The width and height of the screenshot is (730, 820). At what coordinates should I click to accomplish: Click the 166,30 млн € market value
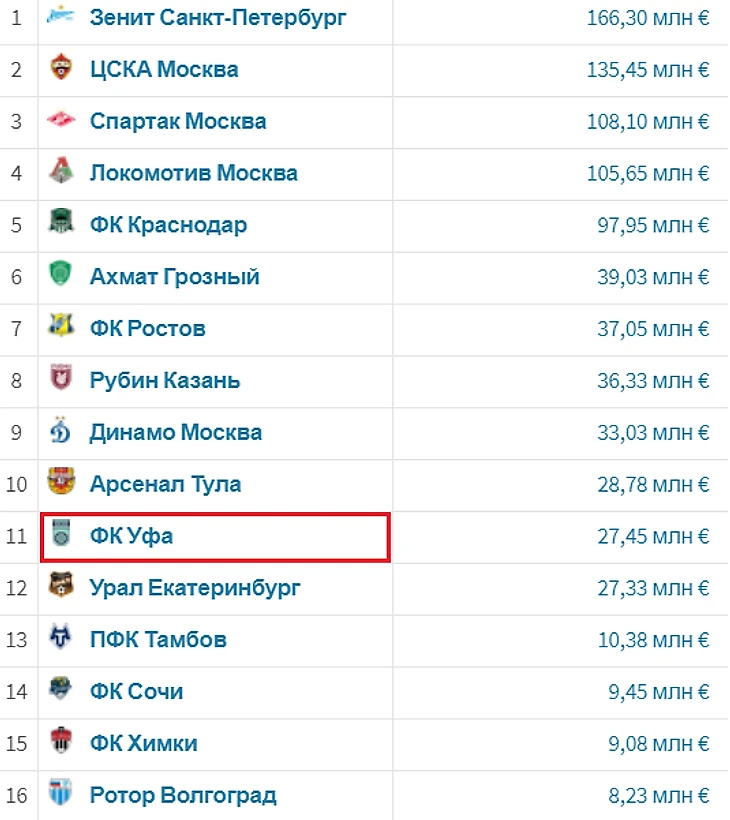[648, 18]
